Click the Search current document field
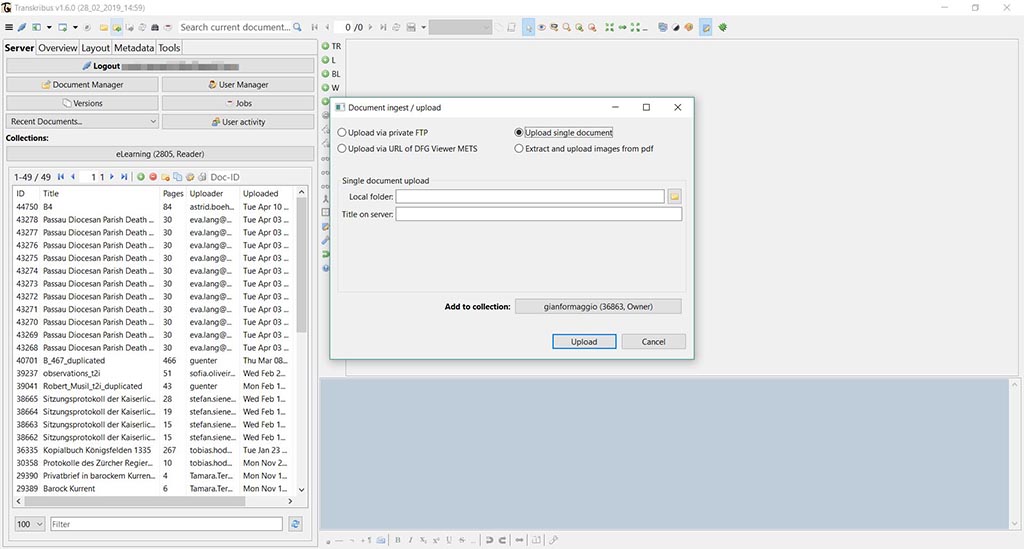The width and height of the screenshot is (1024, 549). click(235, 27)
